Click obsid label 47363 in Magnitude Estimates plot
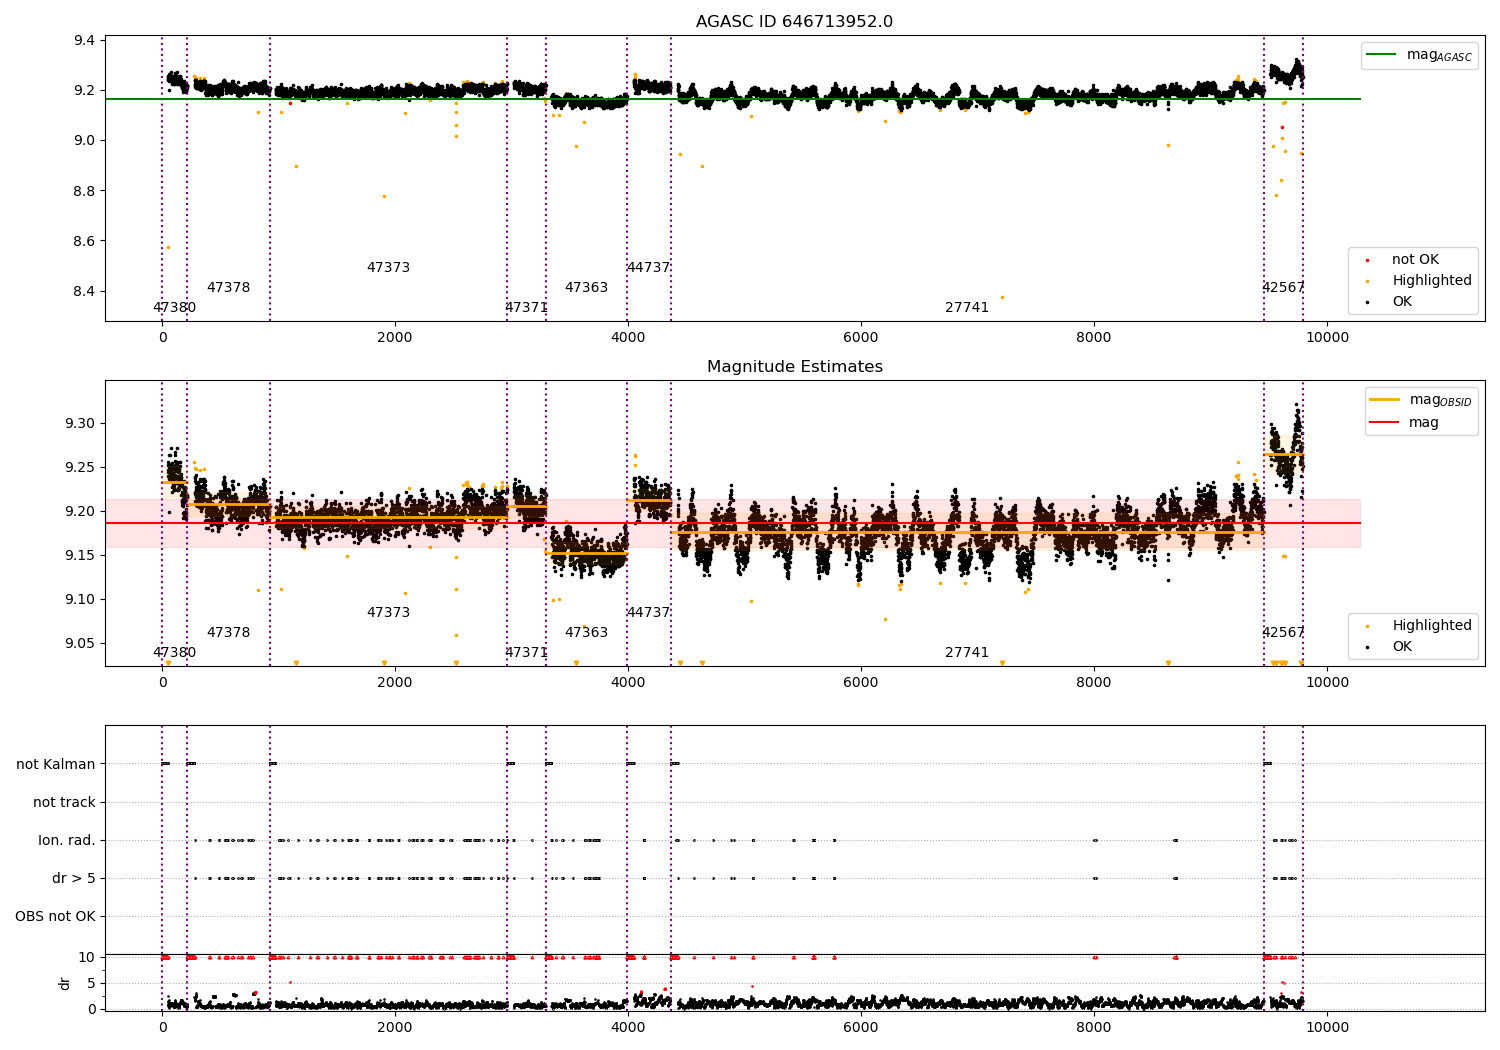This screenshot has width=1500, height=1050. coord(586,633)
